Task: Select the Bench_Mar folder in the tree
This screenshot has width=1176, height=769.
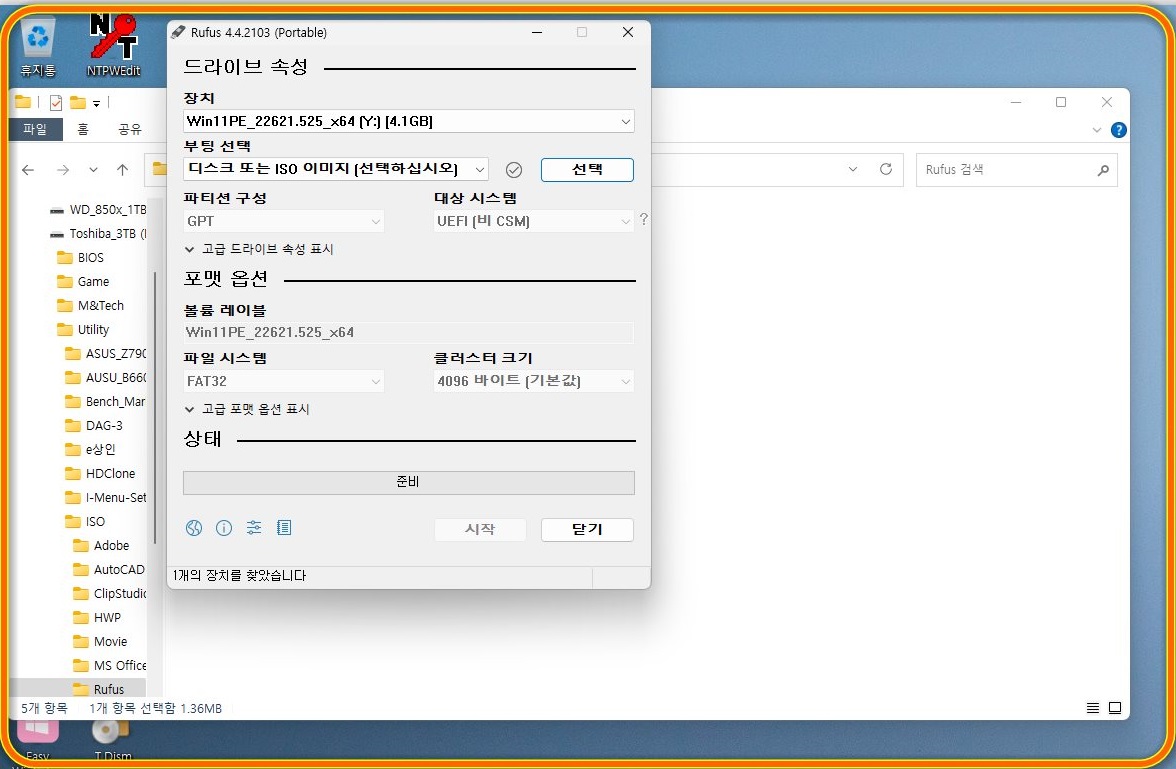Action: pyautogui.click(x=106, y=401)
